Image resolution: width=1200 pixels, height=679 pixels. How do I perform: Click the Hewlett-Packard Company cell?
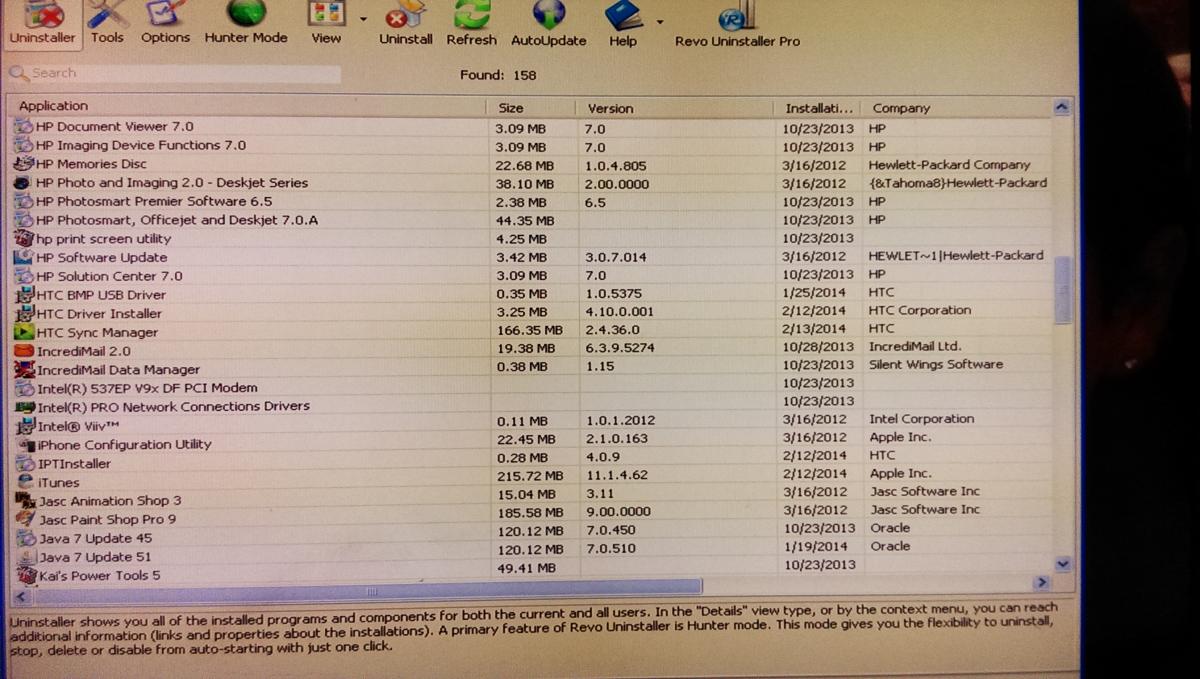[949, 165]
